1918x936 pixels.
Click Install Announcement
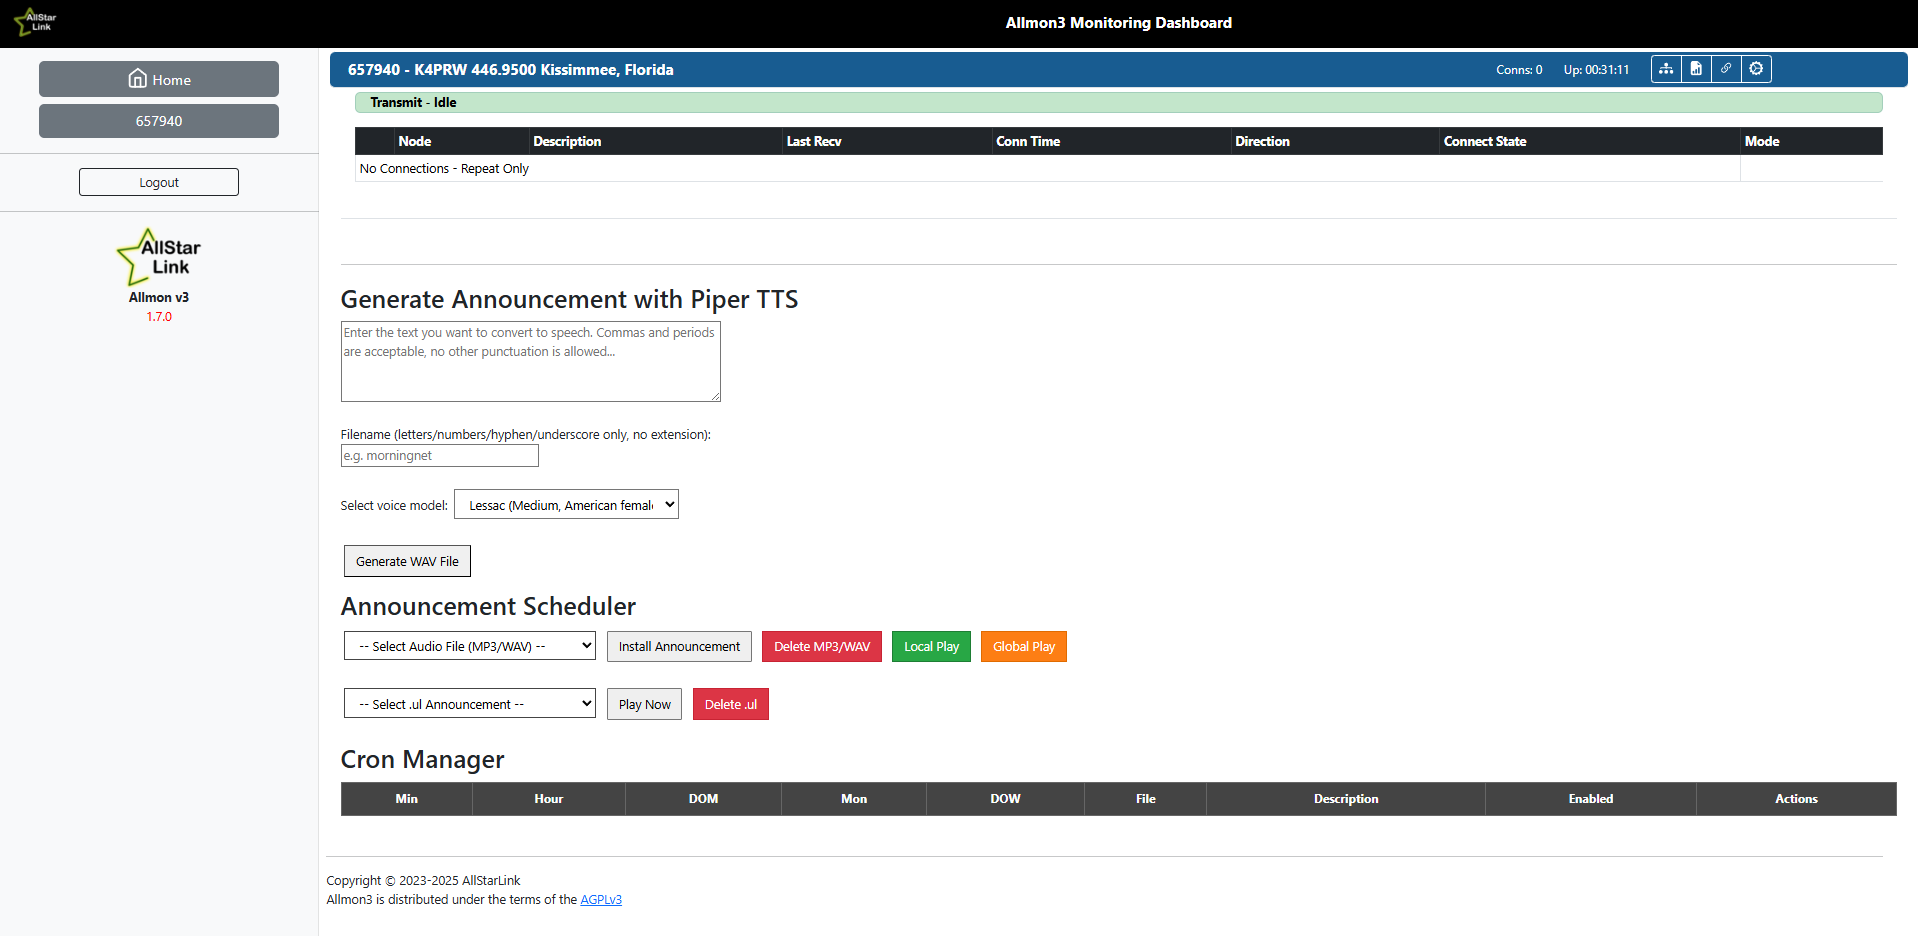679,646
